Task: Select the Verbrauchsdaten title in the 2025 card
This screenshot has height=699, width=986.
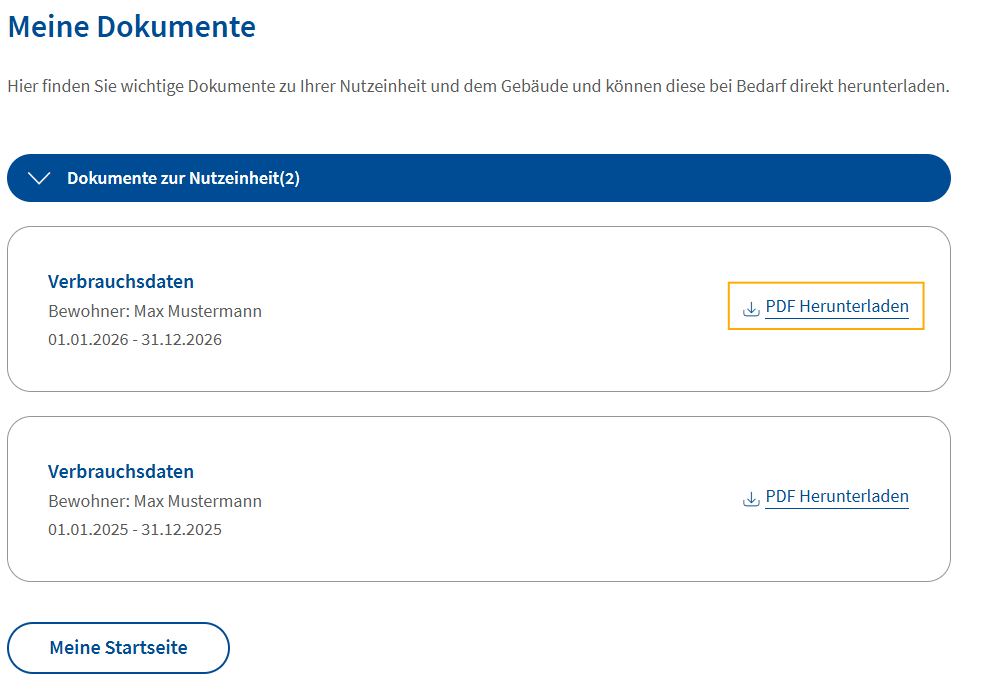Action: (121, 471)
